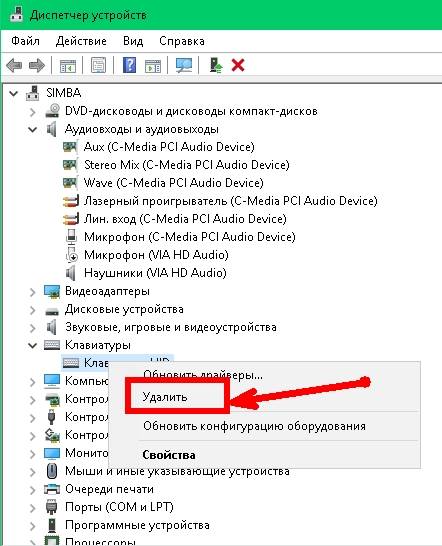Collapse the Аудиовходы и аудиовыходы category
Image resolution: width=442 pixels, height=546 pixels.
point(32,130)
